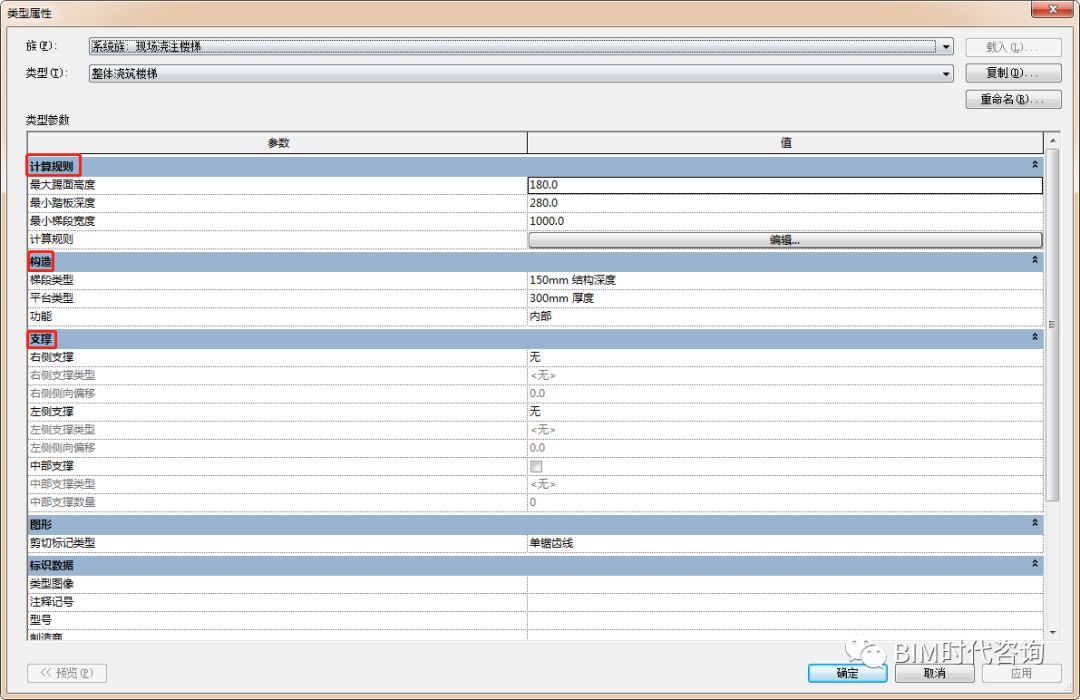The image size is (1080, 700).
Task: Collapse the 标识数据 section
Action: (x=1035, y=564)
